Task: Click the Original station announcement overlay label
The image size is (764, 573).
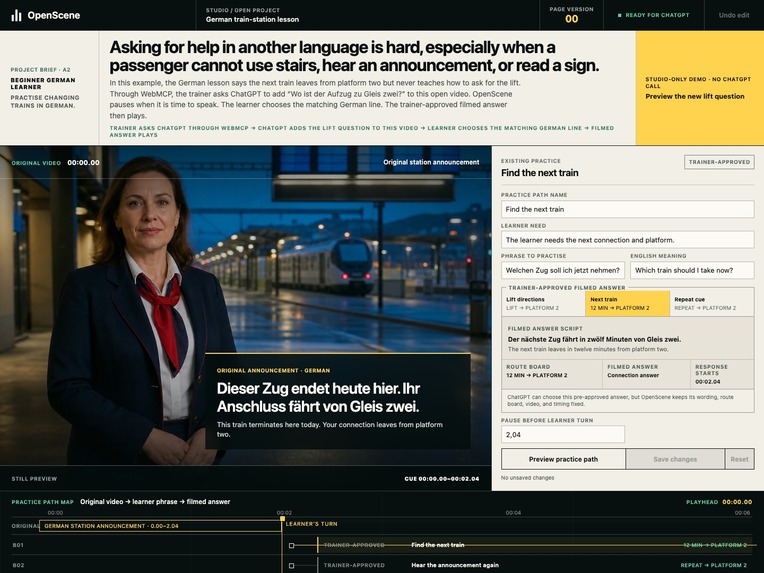Action: click(431, 162)
